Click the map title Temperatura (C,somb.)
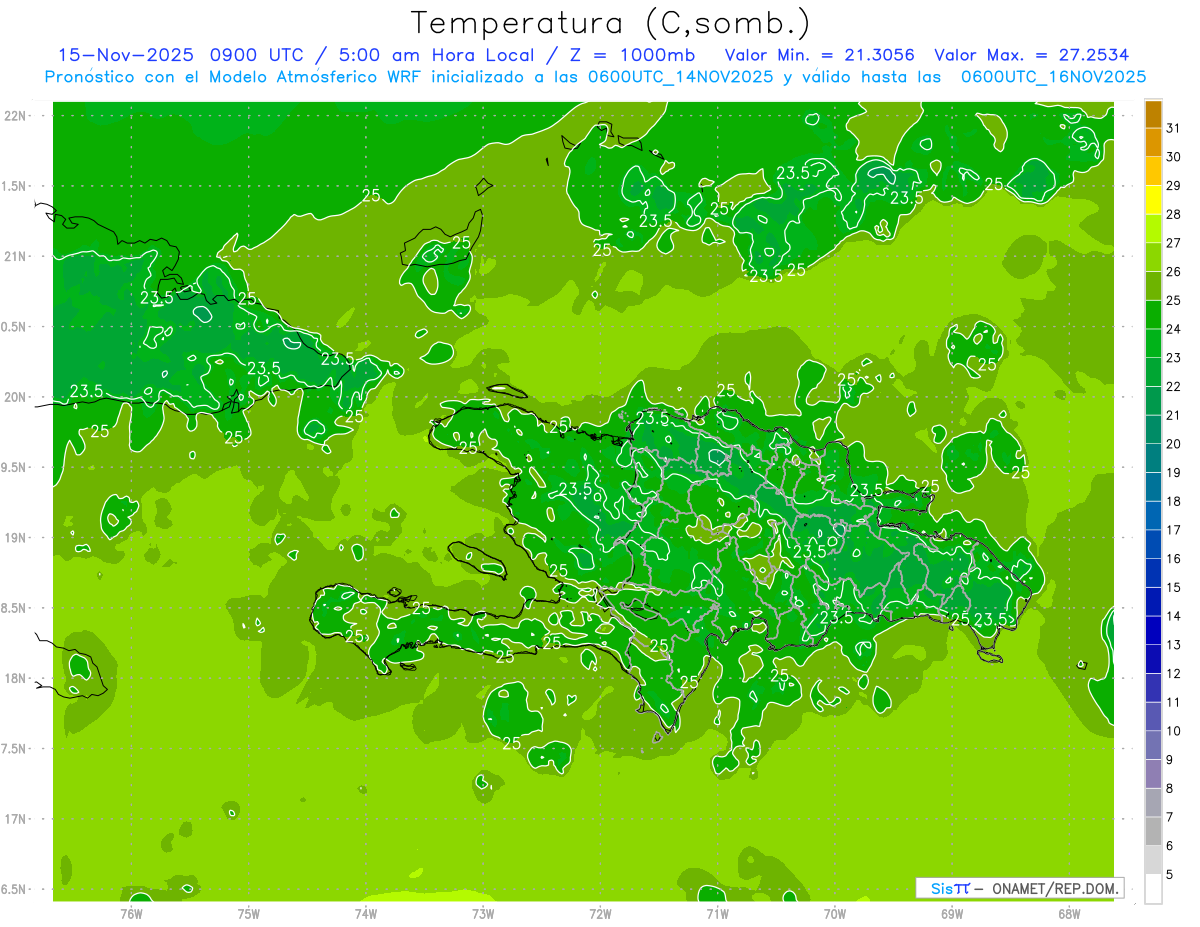The height and width of the screenshot is (927, 1200). [611, 23]
